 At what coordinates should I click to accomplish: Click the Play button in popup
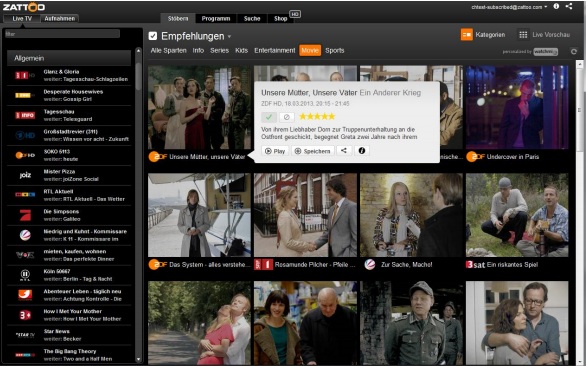tap(275, 151)
